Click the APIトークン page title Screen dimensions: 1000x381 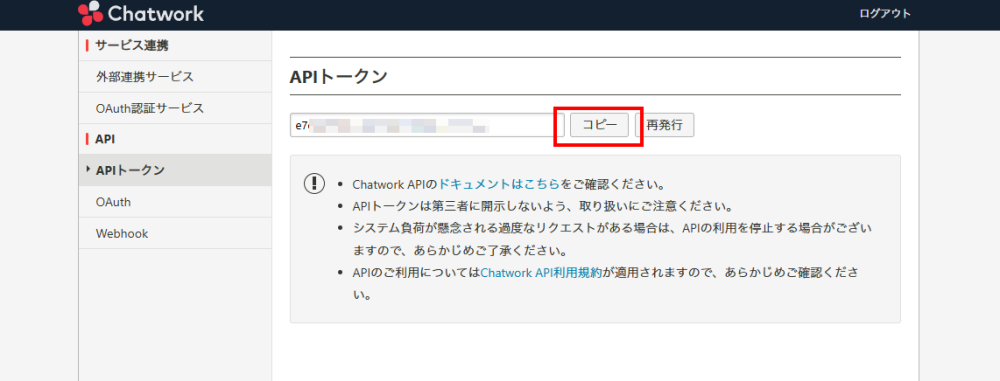(338, 77)
